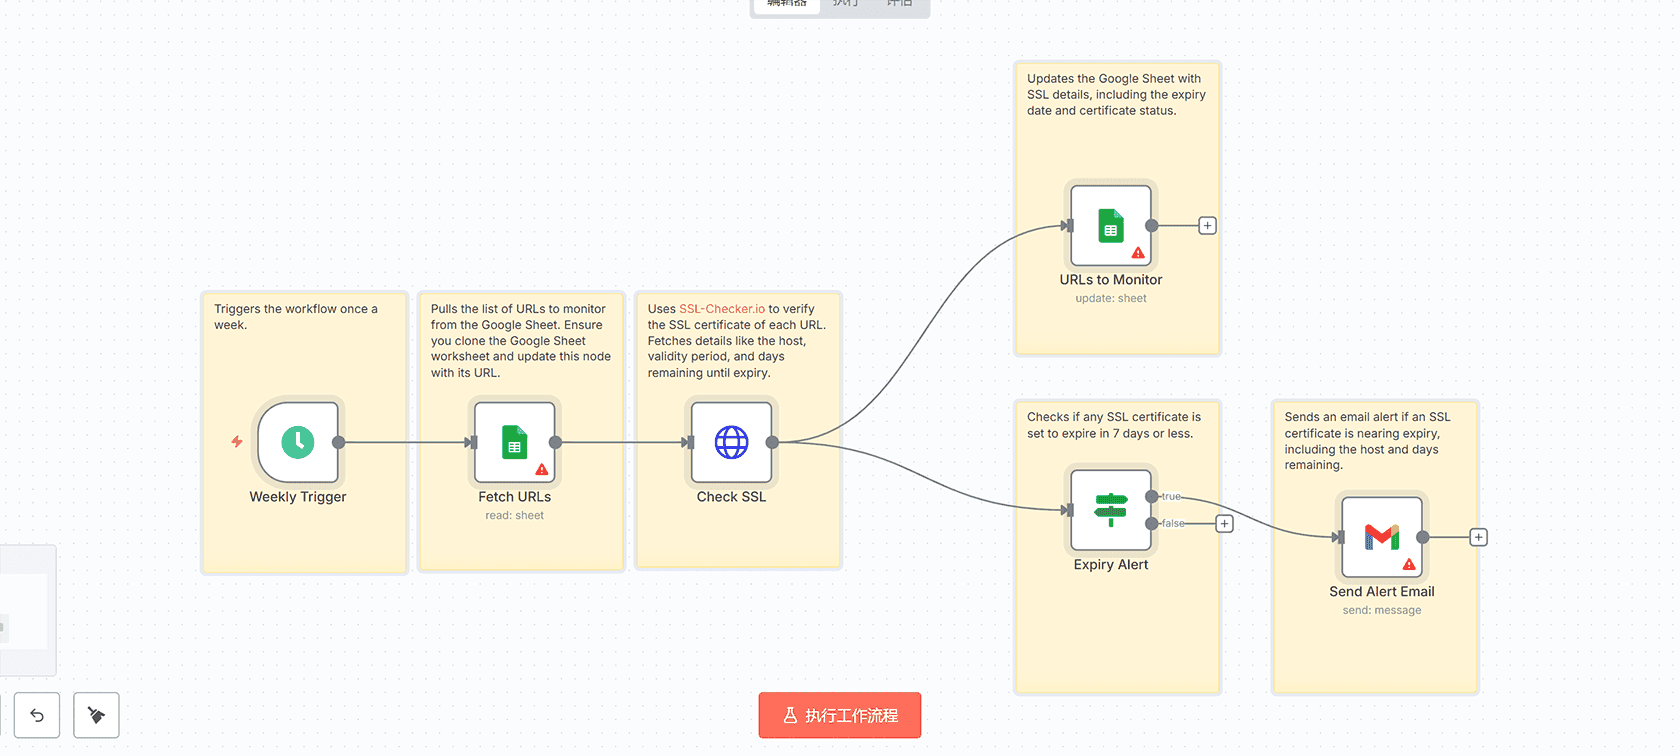Select the Expiry Alert signpost node
The image size is (1680, 756).
1110,510
